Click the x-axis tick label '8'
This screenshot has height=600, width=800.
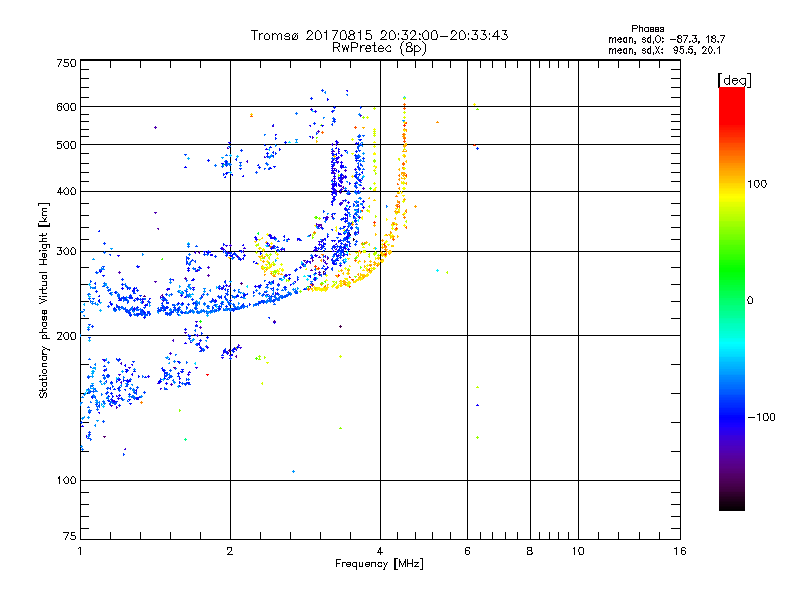(530, 551)
